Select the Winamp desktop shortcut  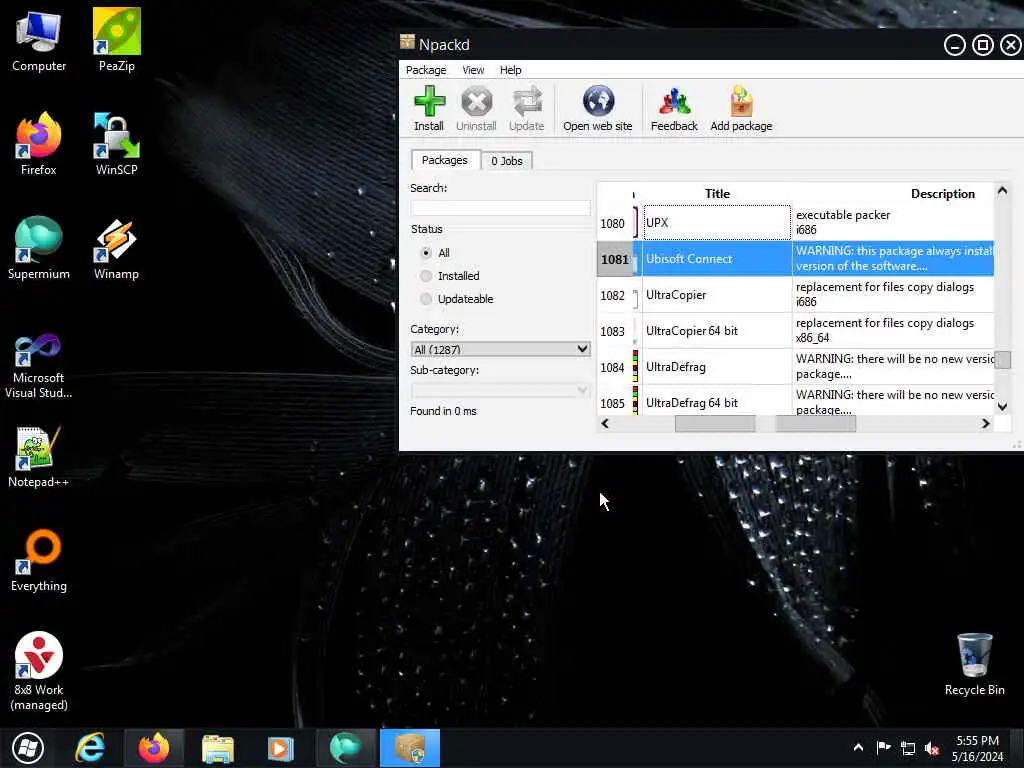117,249
